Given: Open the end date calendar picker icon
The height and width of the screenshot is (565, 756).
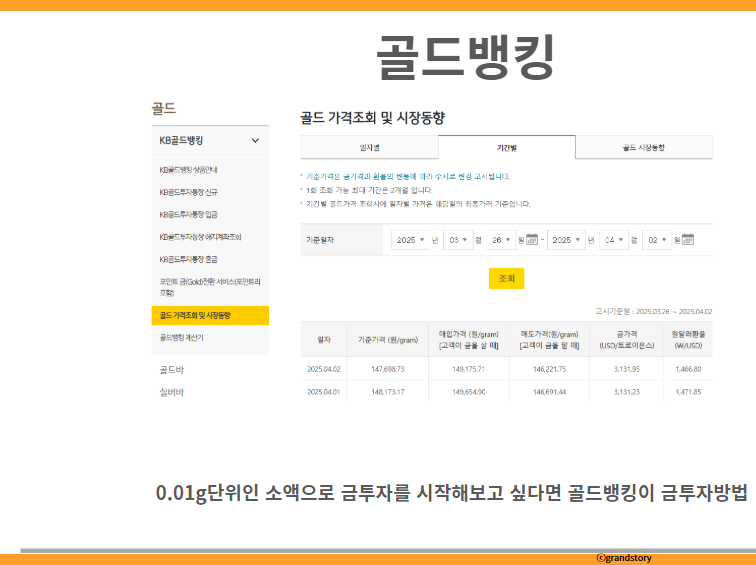Looking at the screenshot, I should click(x=688, y=240).
